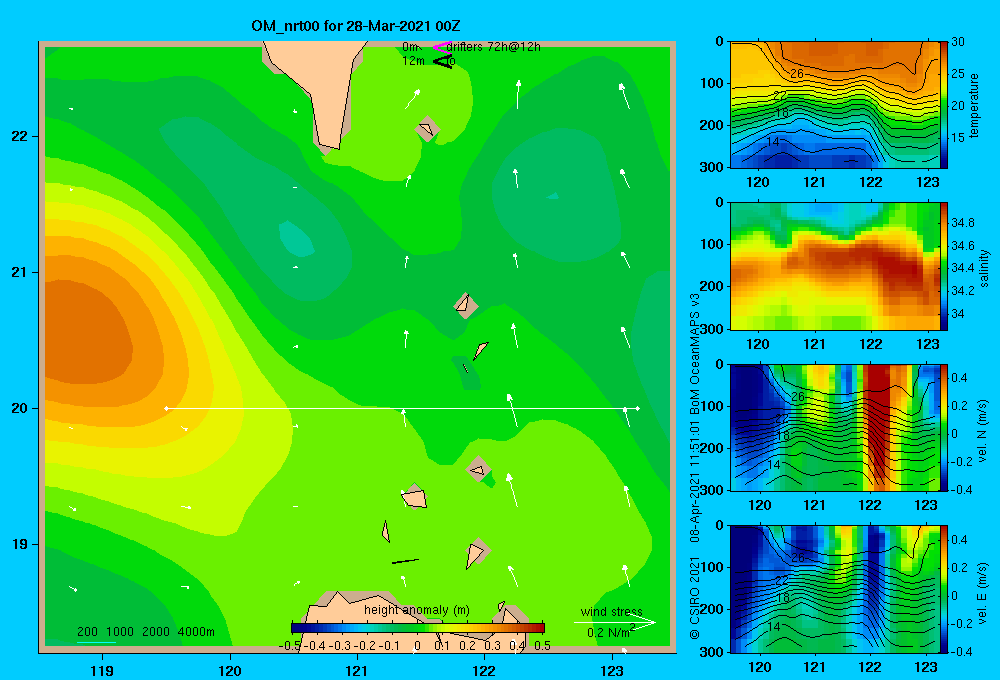Click the 'drifters 72h@12h' legend text
This screenshot has height=680, width=1000.
(x=494, y=47)
